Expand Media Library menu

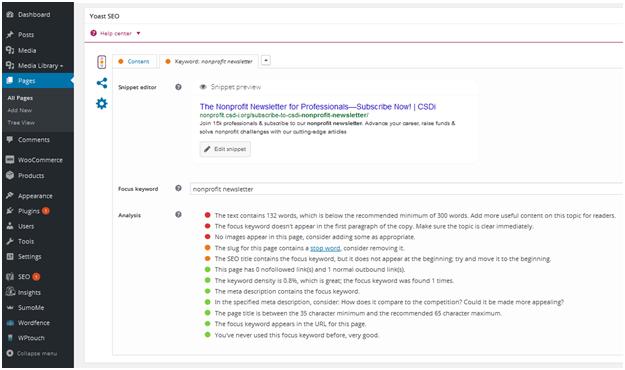tap(41, 66)
